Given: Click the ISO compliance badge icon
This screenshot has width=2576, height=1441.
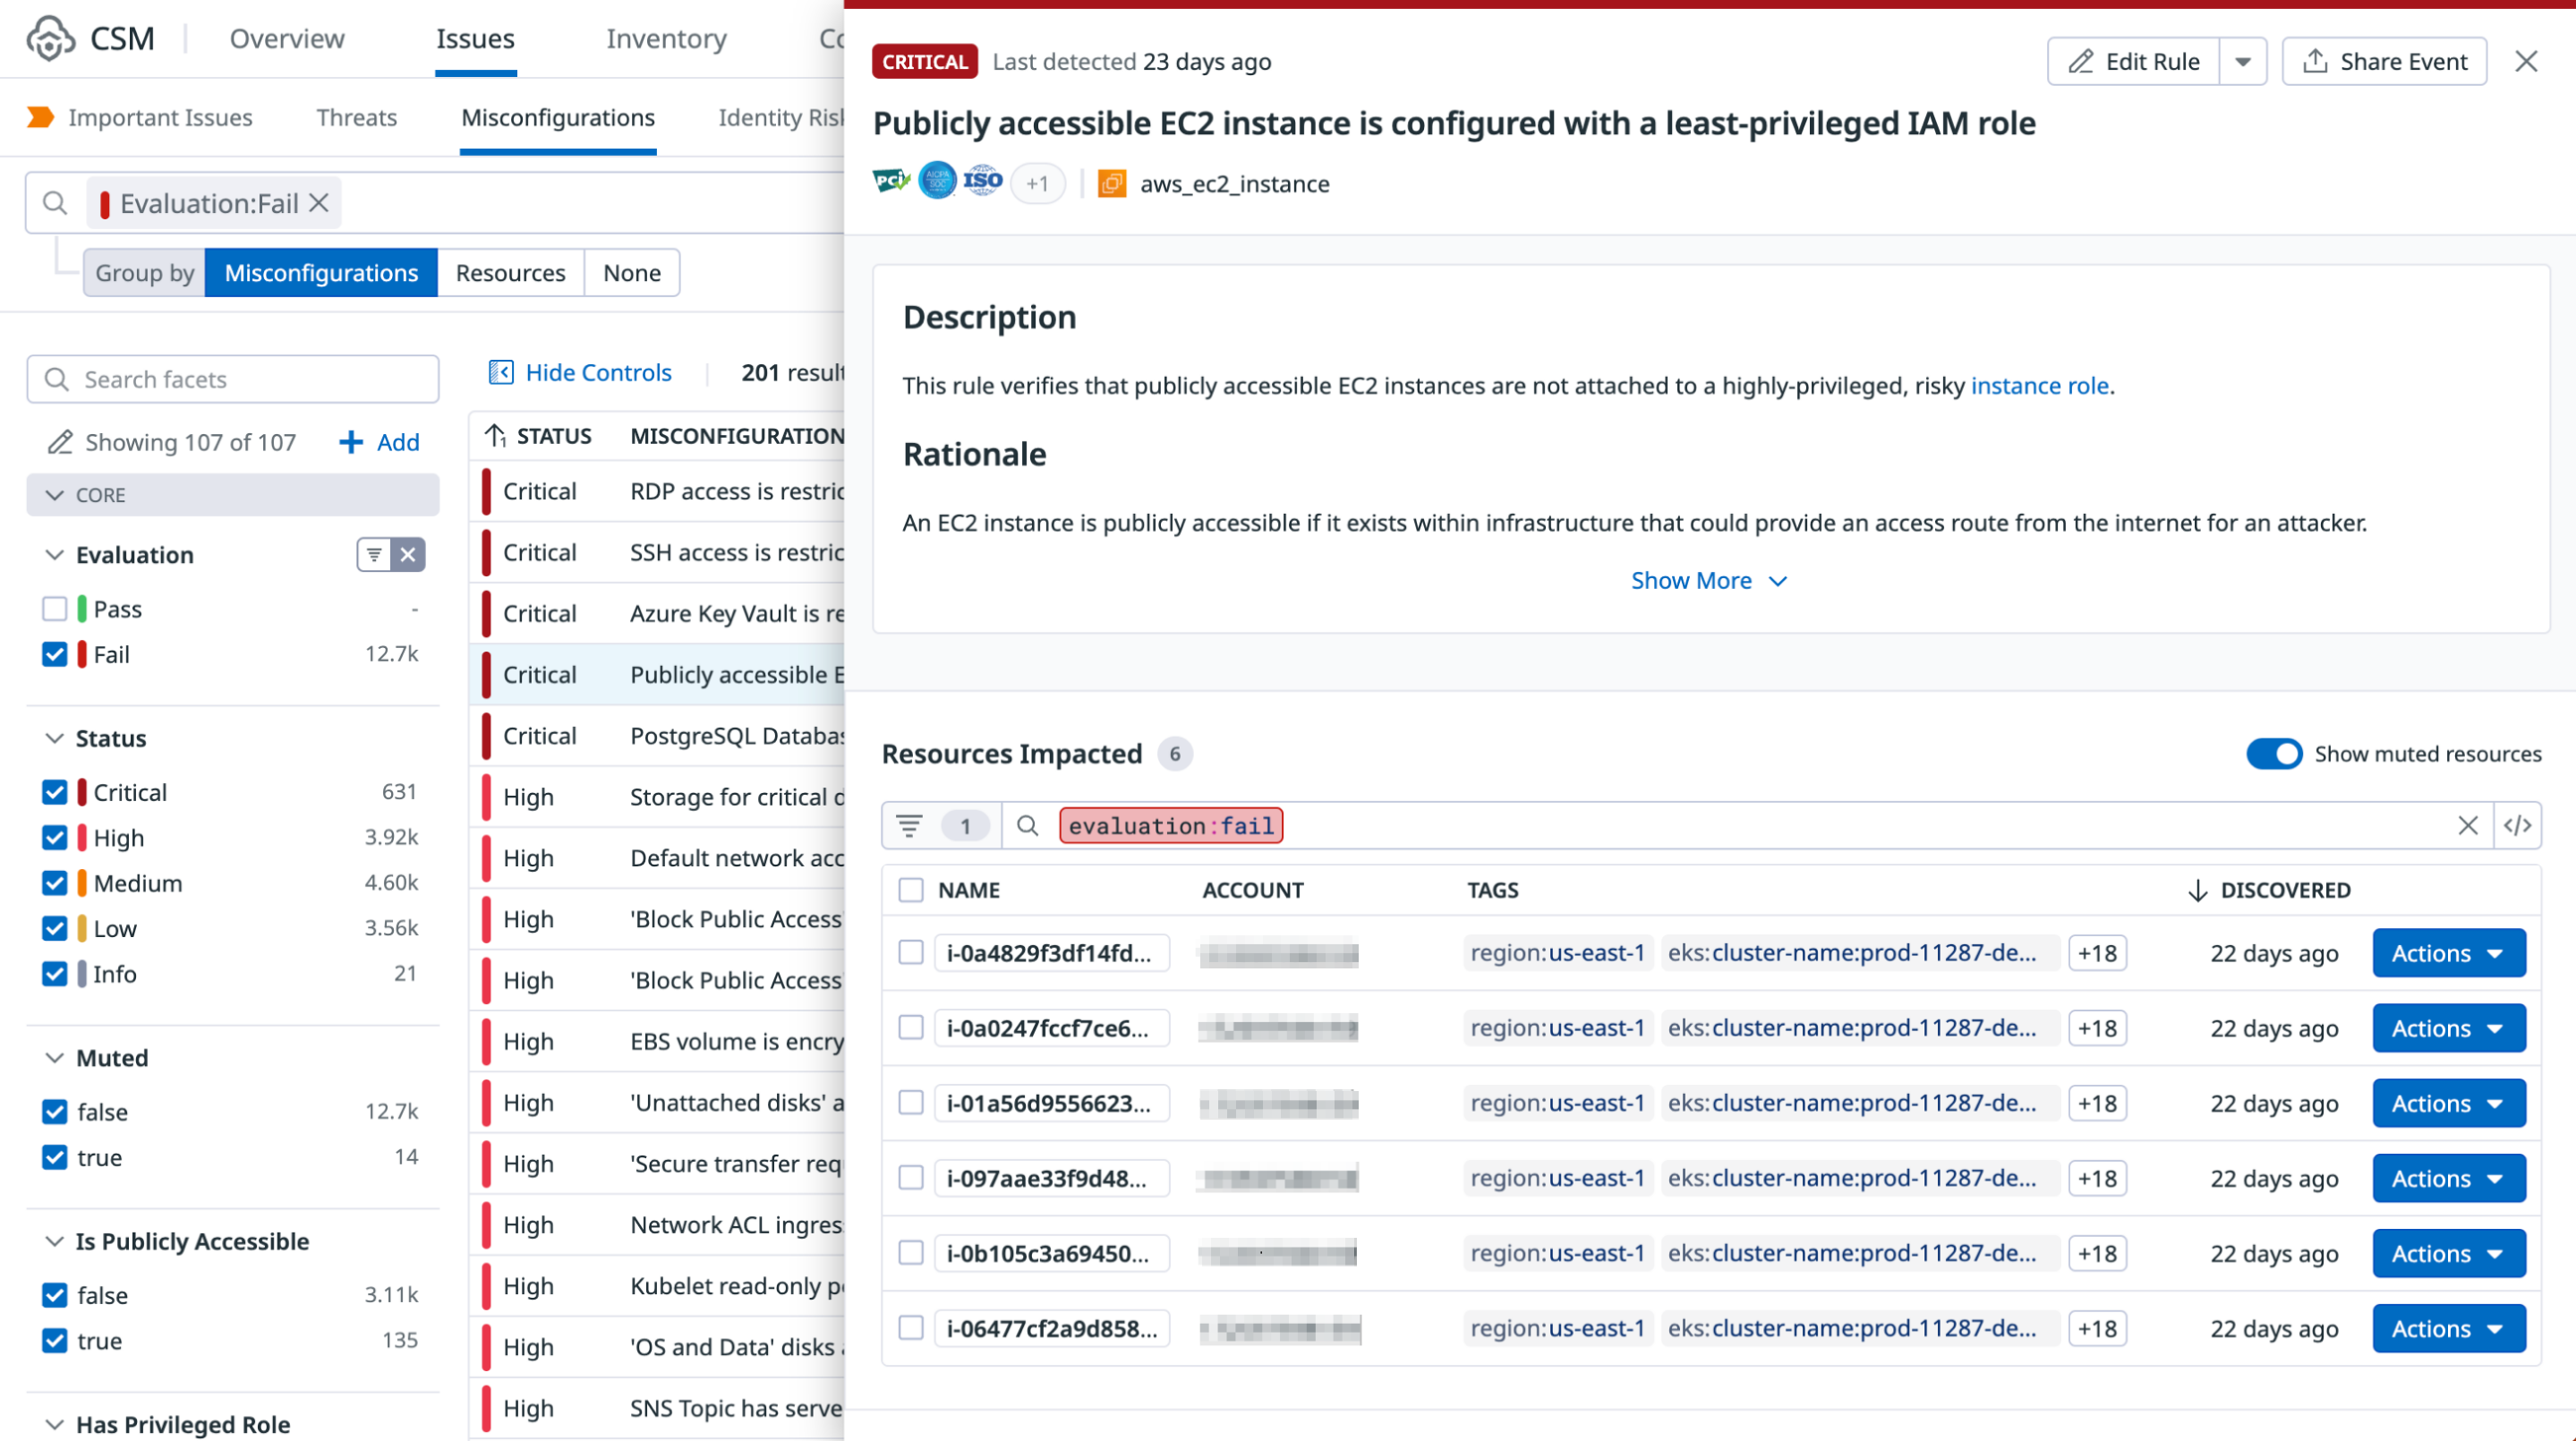Looking at the screenshot, I should coord(982,181).
